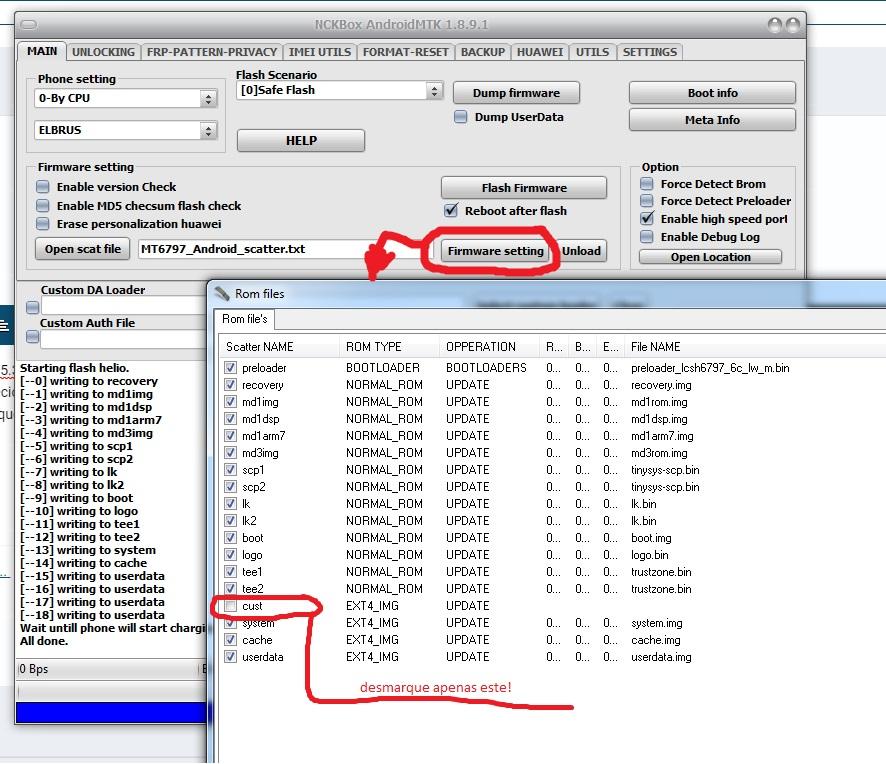
Task: Select the boot.img file name cell
Action: pos(651,538)
